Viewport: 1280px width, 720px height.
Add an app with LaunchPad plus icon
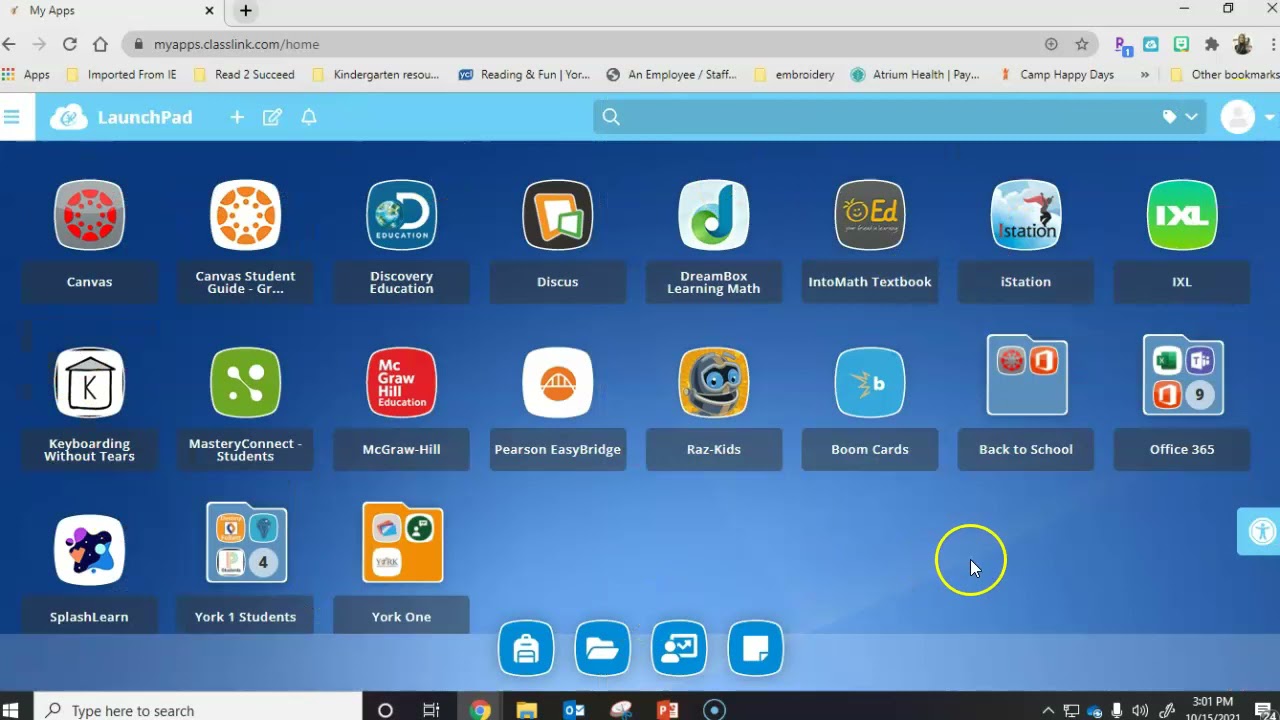tap(237, 117)
